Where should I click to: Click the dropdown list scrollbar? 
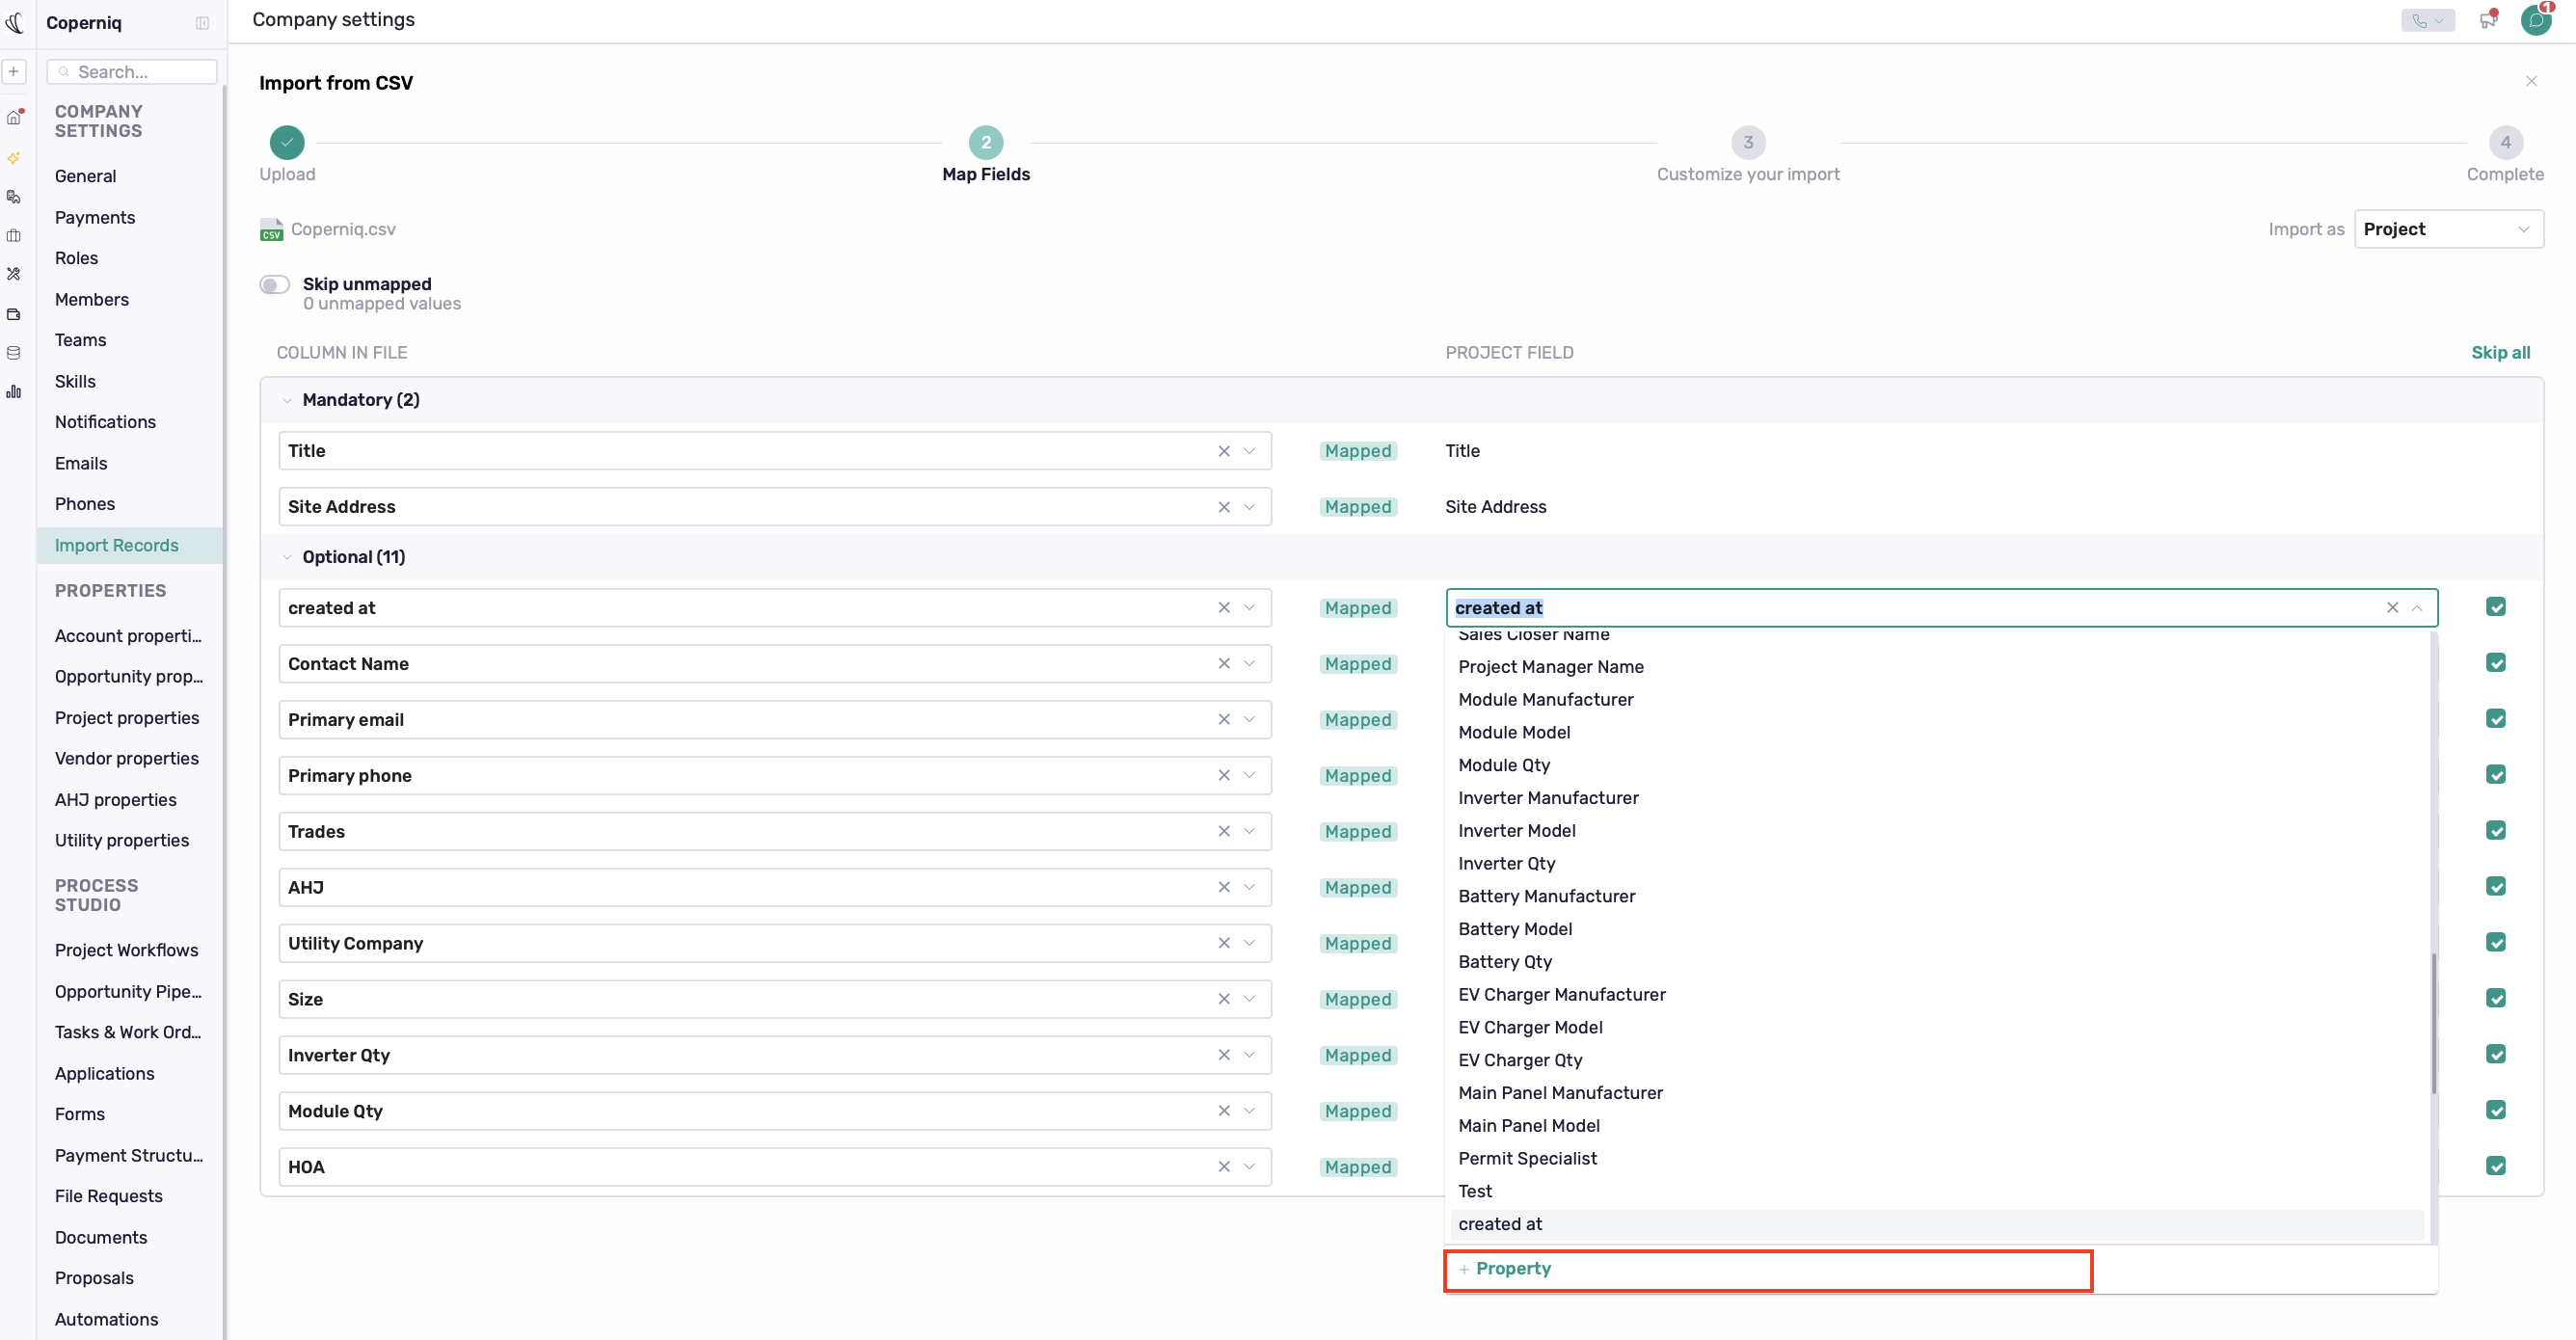coord(2433,1024)
